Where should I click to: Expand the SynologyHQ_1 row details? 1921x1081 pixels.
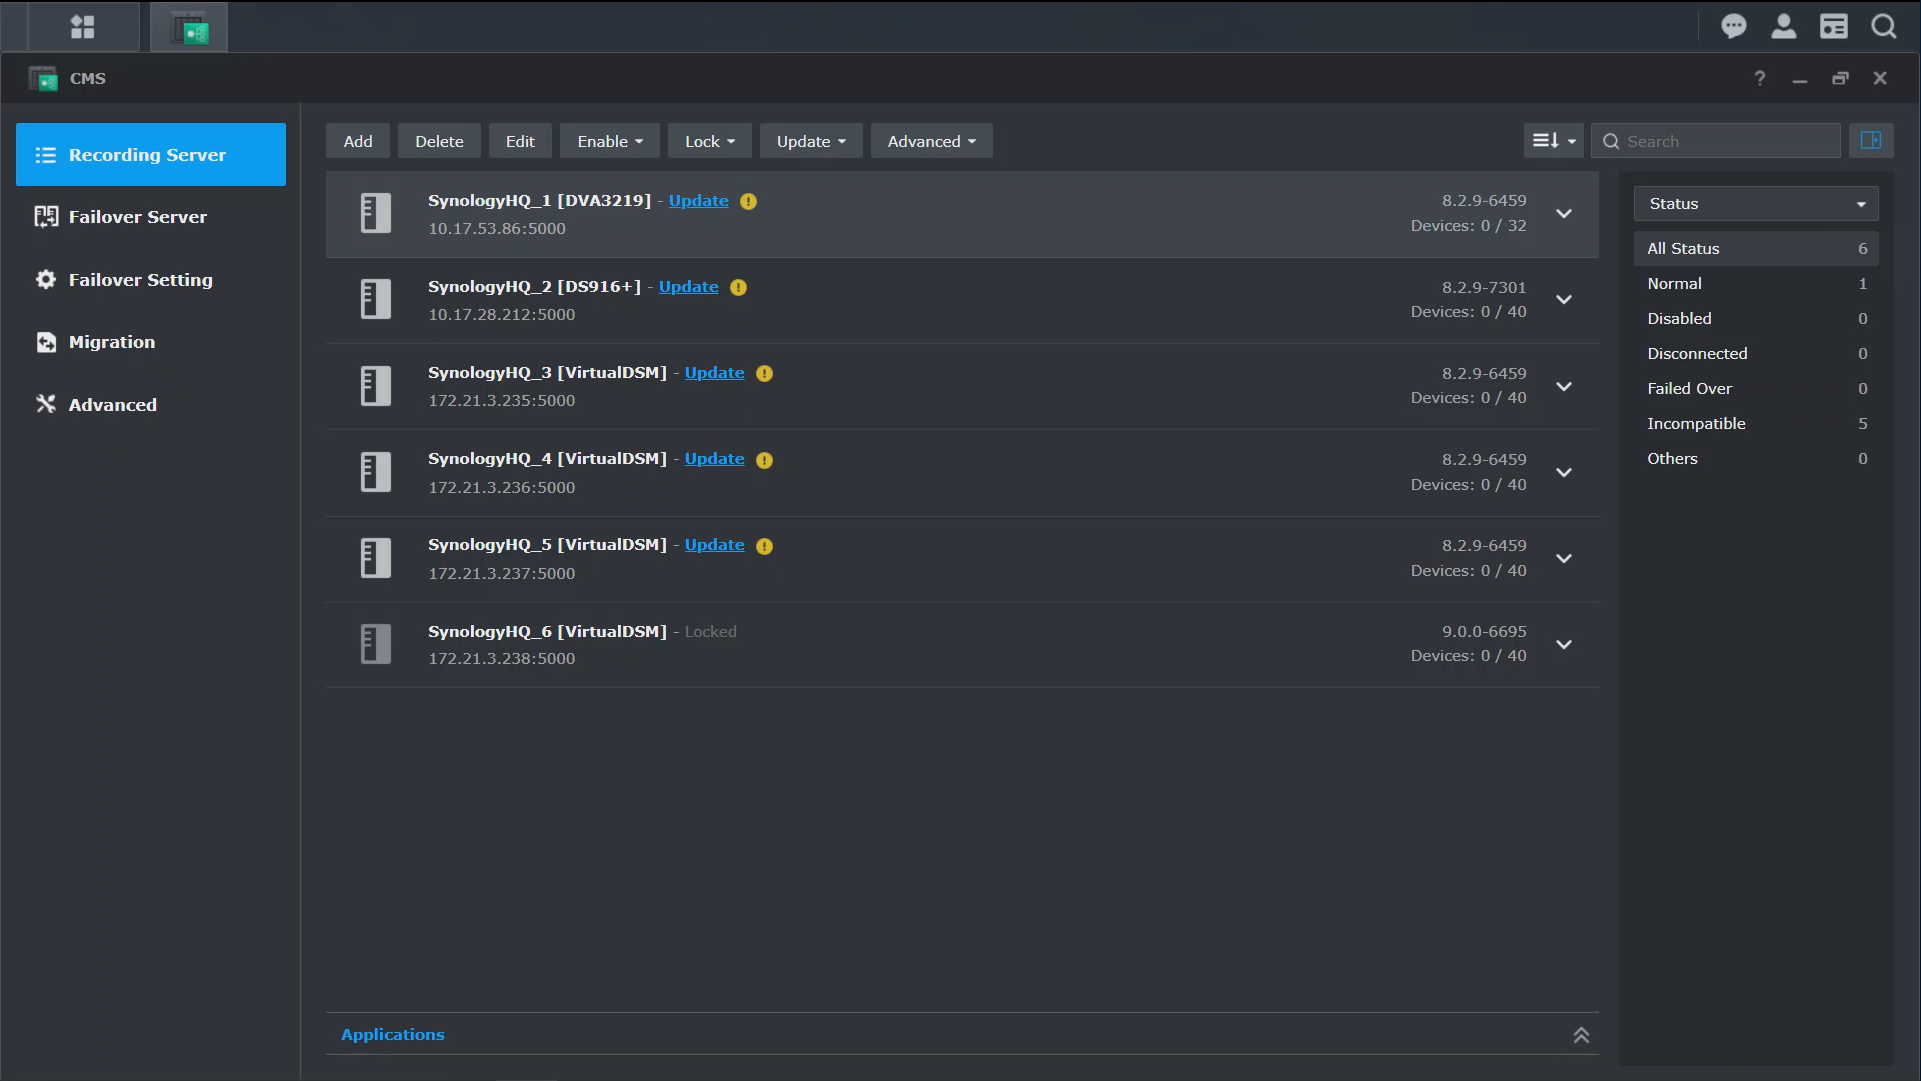pyautogui.click(x=1564, y=213)
